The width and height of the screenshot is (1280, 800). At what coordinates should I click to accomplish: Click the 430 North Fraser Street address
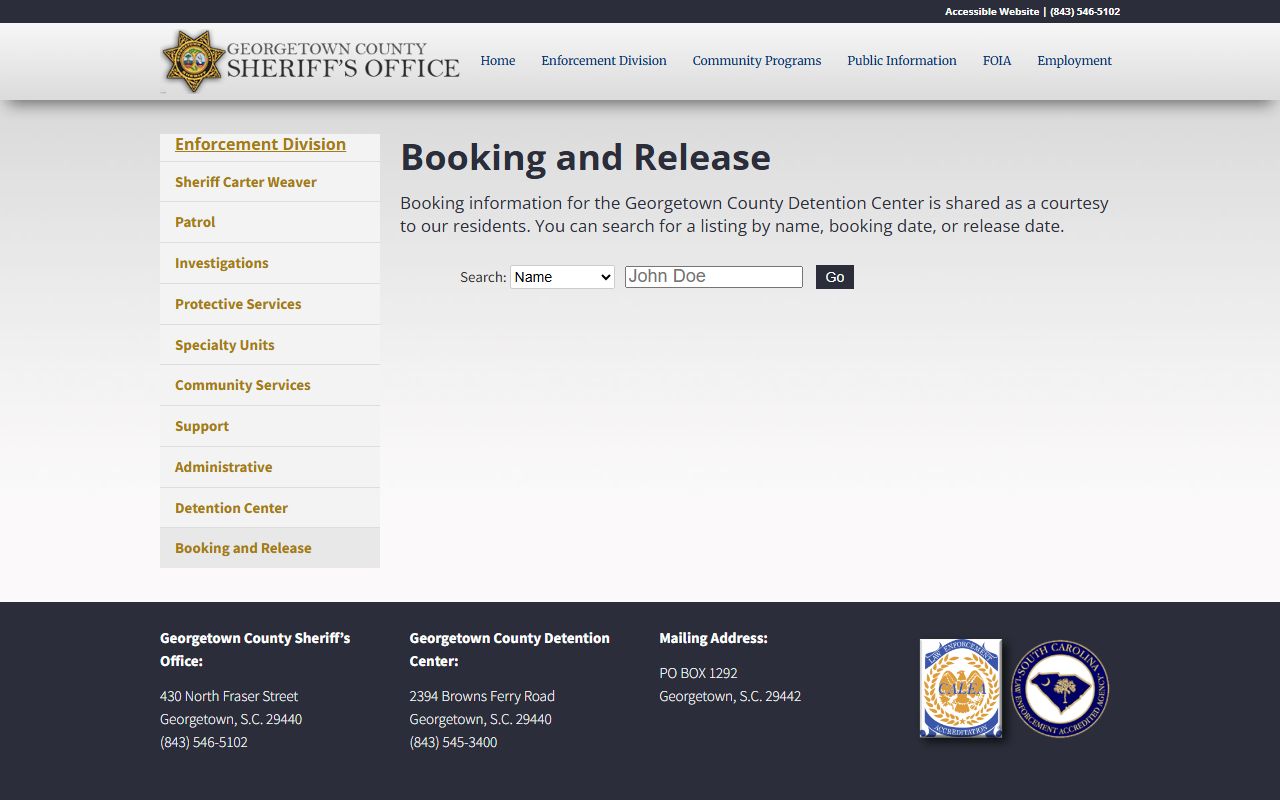[x=229, y=696]
